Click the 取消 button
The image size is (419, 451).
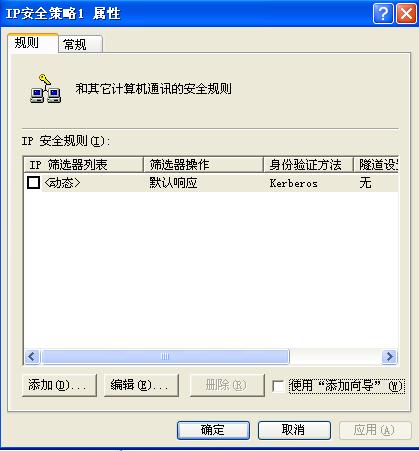click(x=294, y=430)
